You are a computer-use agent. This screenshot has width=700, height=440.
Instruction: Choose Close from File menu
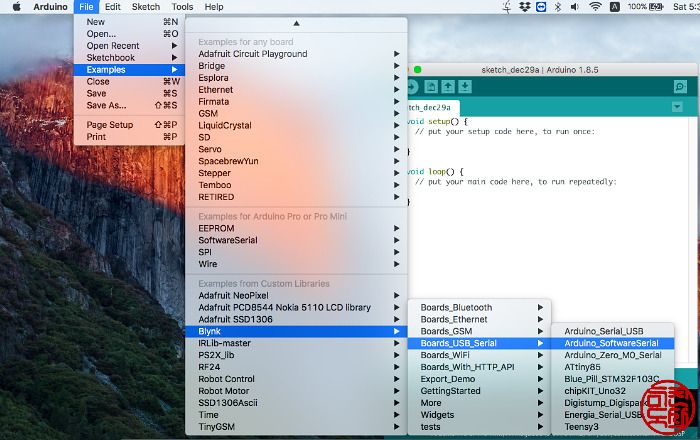click(x=129, y=82)
